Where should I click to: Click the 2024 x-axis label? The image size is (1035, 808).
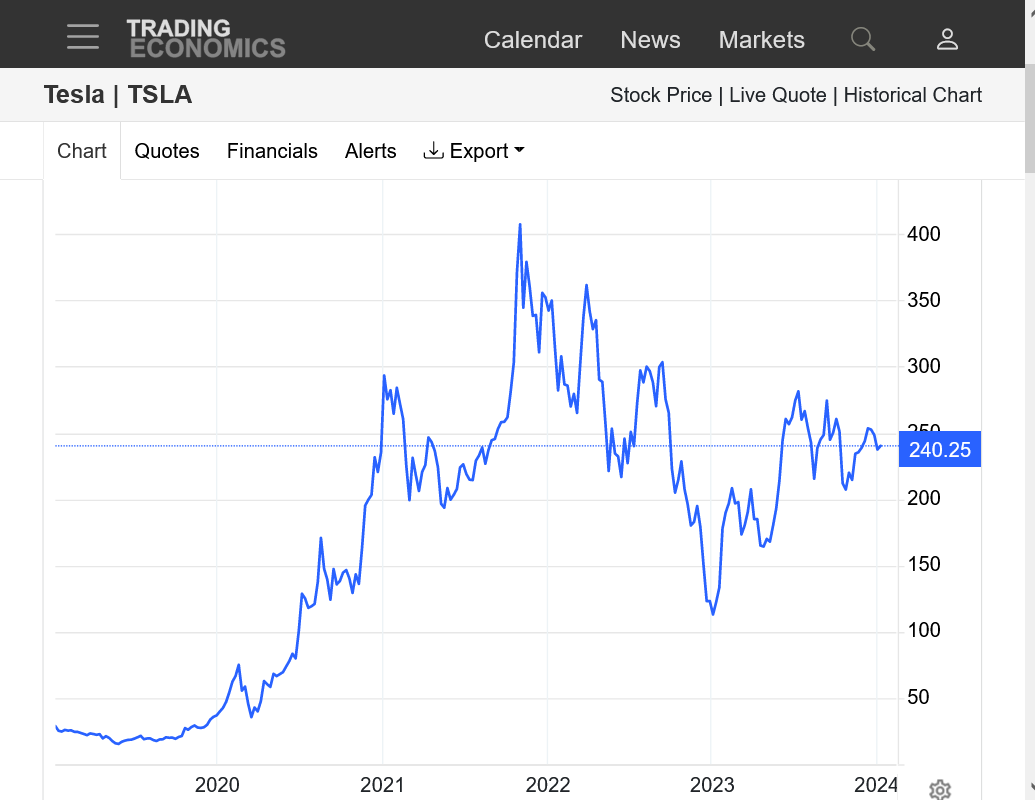pos(876,785)
